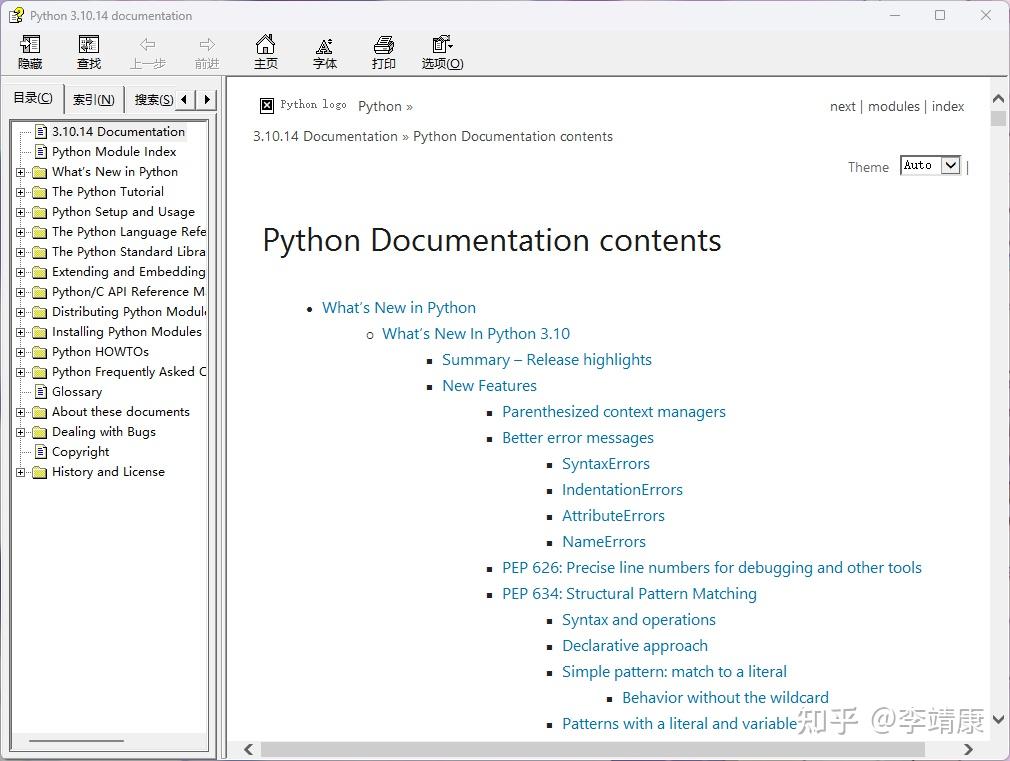Open What's New In Python 3.10 link
Image resolution: width=1010 pixels, height=761 pixels.
[x=476, y=333]
